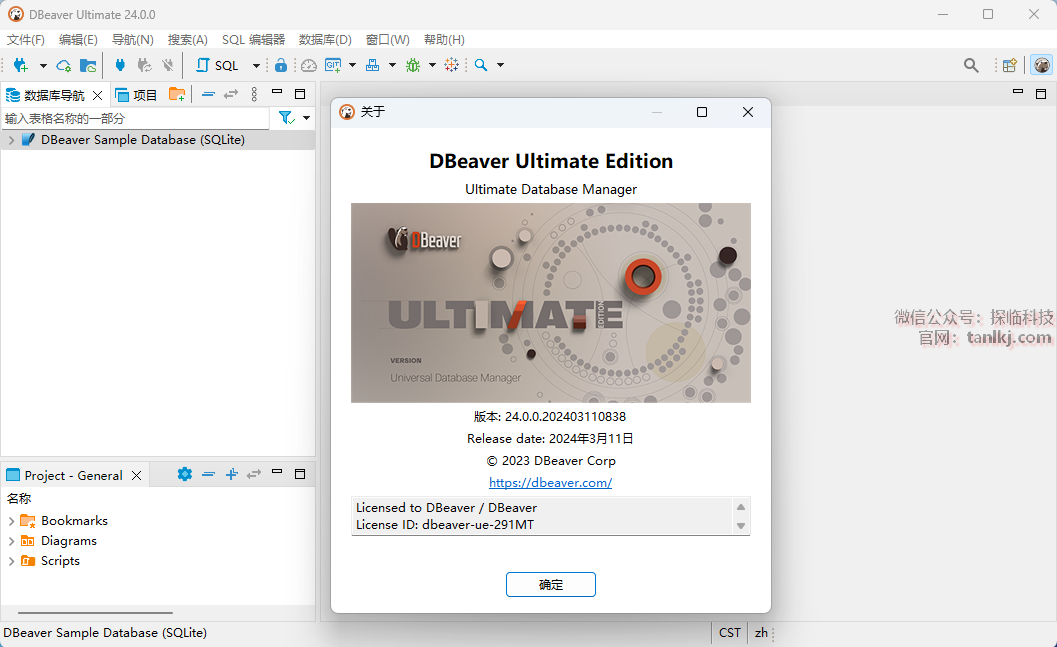
Task: Click the new folder icon in navigator
Action: pos(177,94)
